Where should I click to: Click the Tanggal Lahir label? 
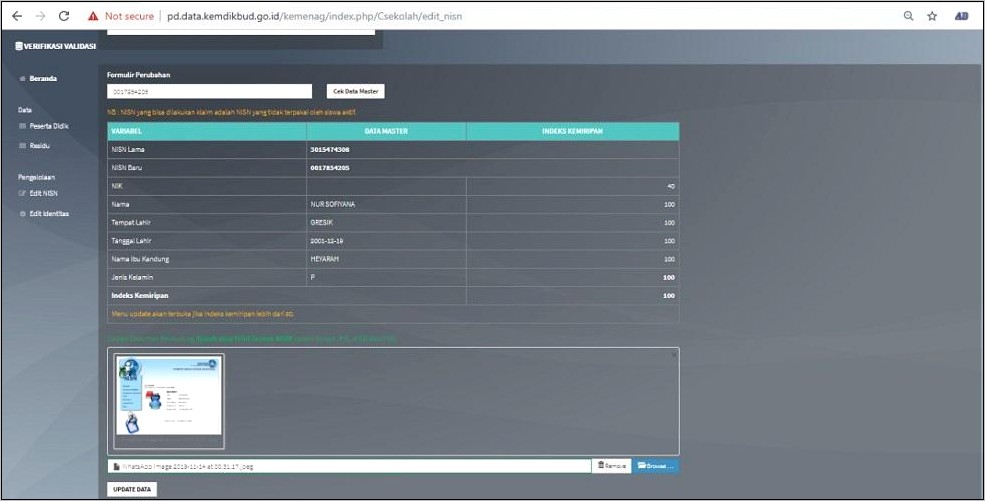[x=131, y=241]
